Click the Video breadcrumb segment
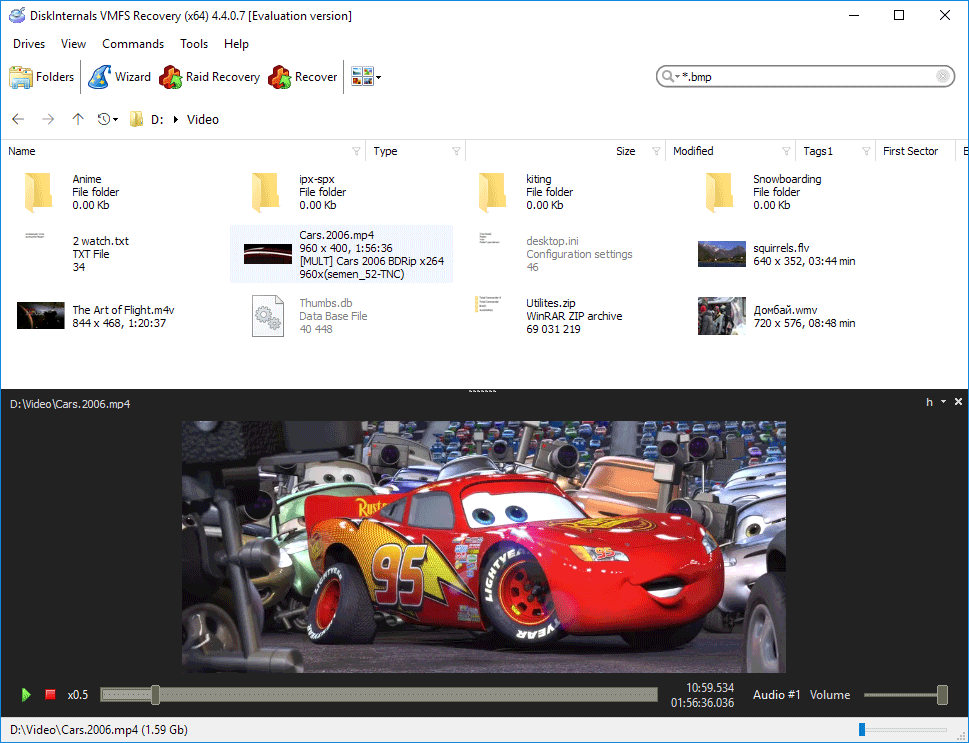 click(203, 119)
